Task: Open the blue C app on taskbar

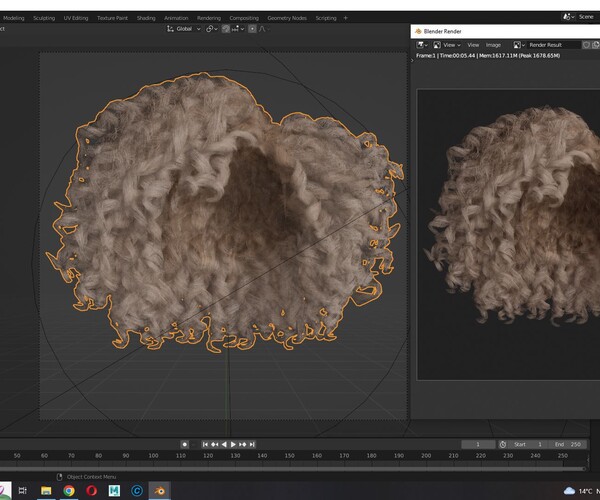Action: (137, 490)
